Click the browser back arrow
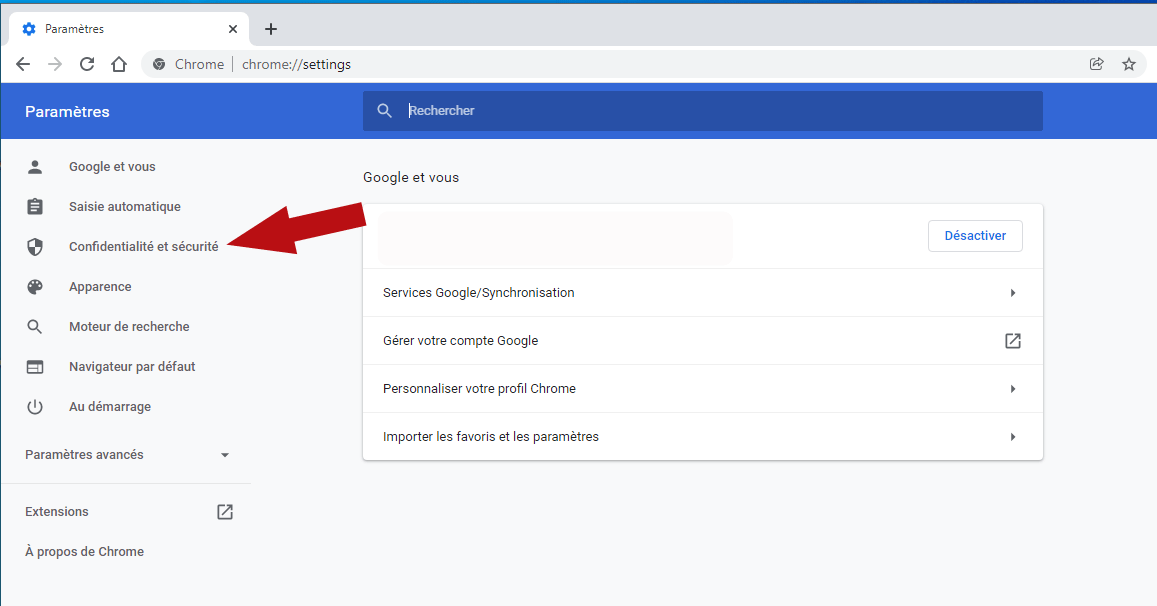1157x606 pixels. tap(23, 64)
